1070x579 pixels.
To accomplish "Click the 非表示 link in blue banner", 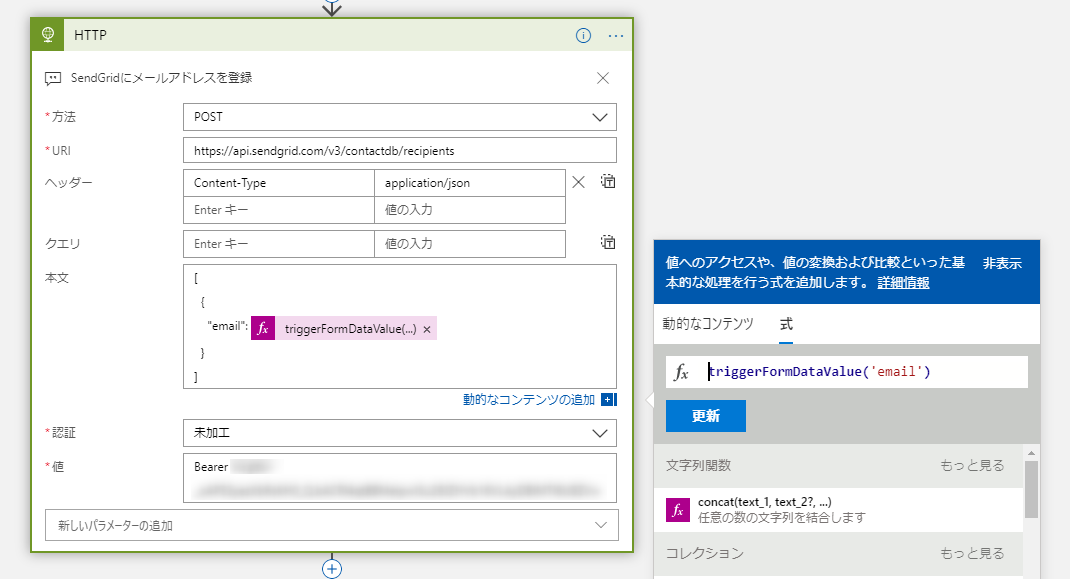I will click(1002, 264).
